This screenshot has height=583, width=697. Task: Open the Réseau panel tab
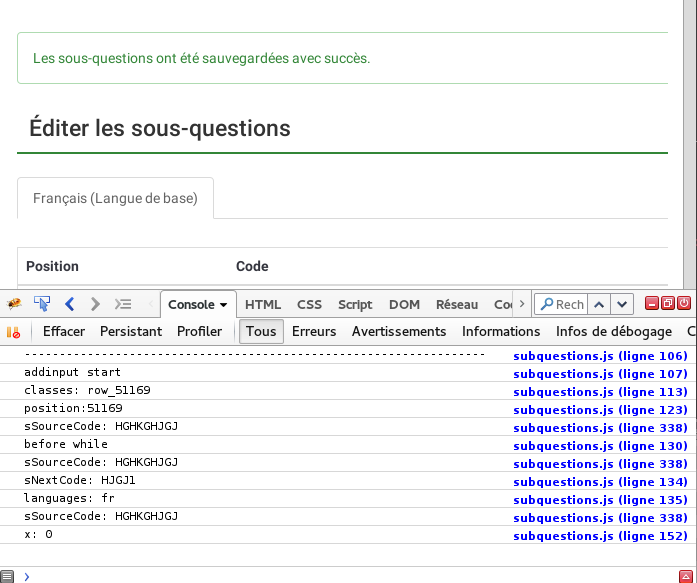pos(457,304)
